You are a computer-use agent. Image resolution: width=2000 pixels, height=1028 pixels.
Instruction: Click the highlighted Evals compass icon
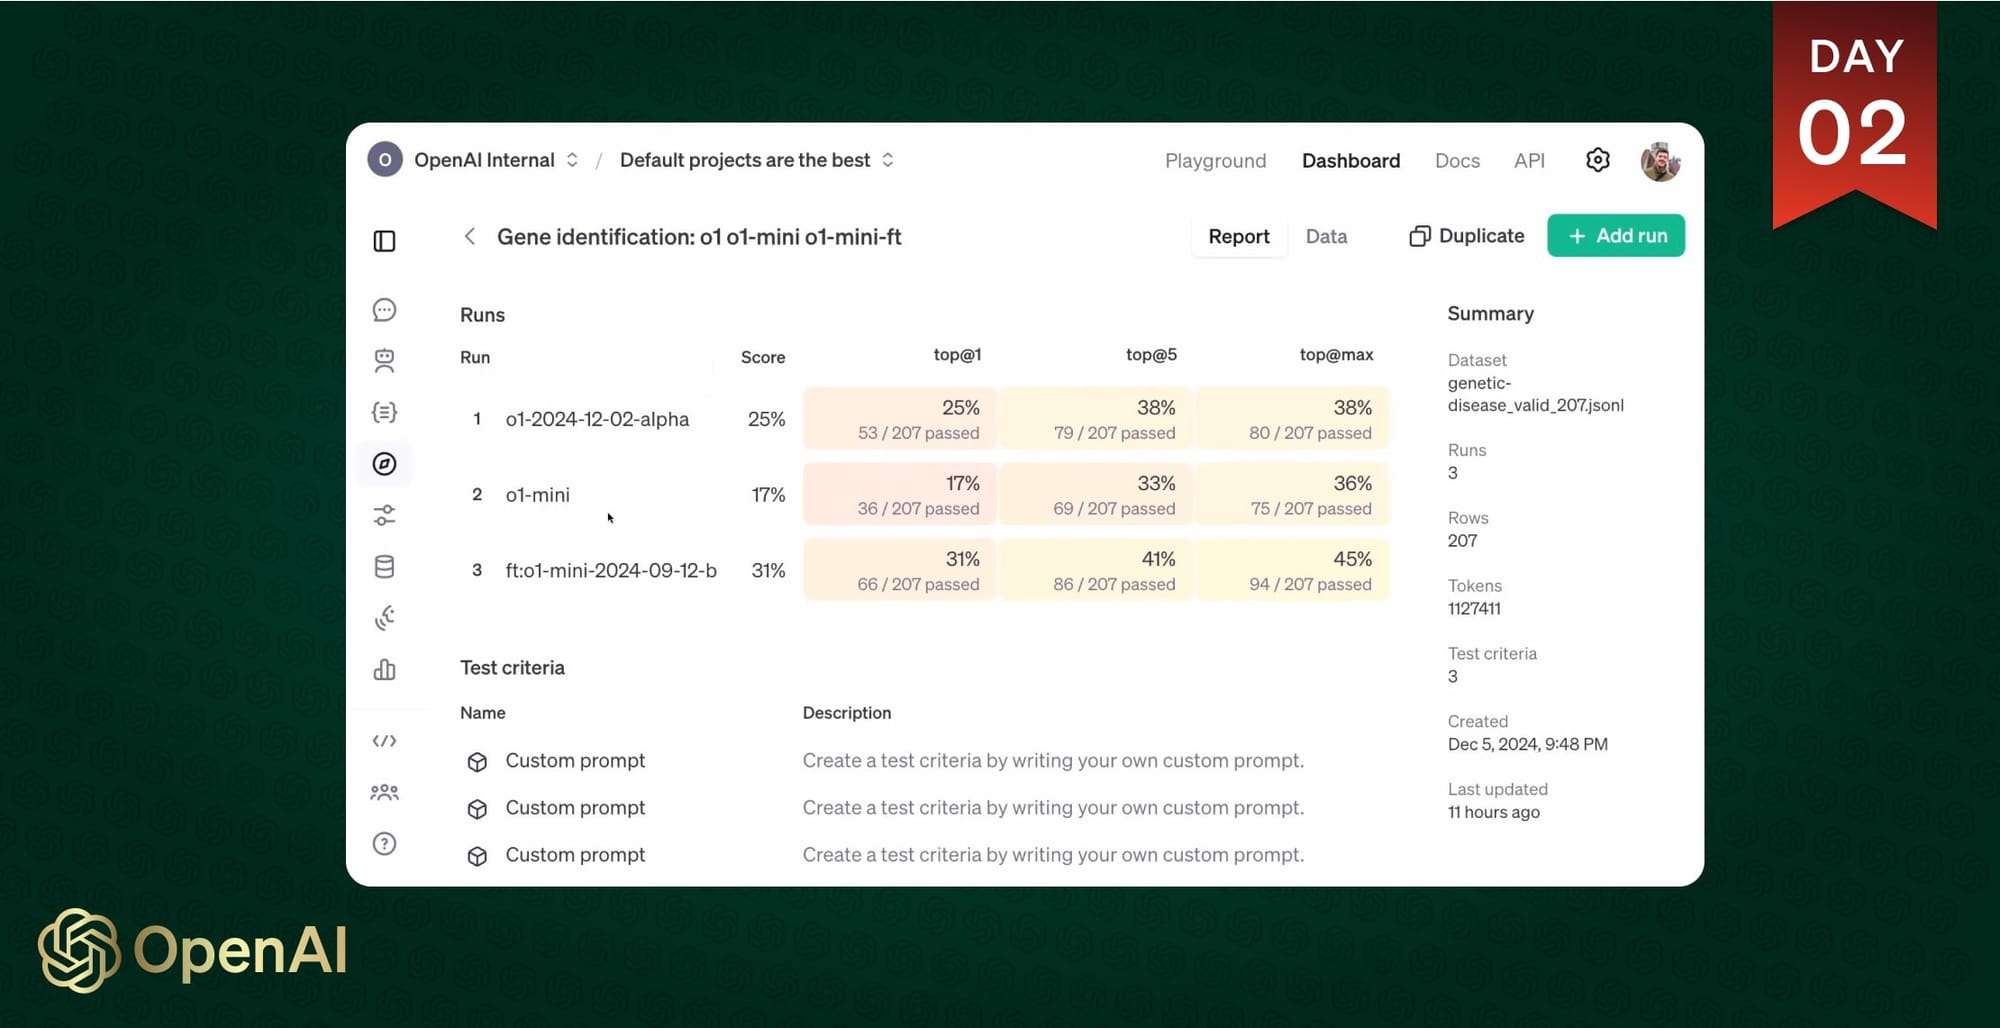pyautogui.click(x=385, y=463)
